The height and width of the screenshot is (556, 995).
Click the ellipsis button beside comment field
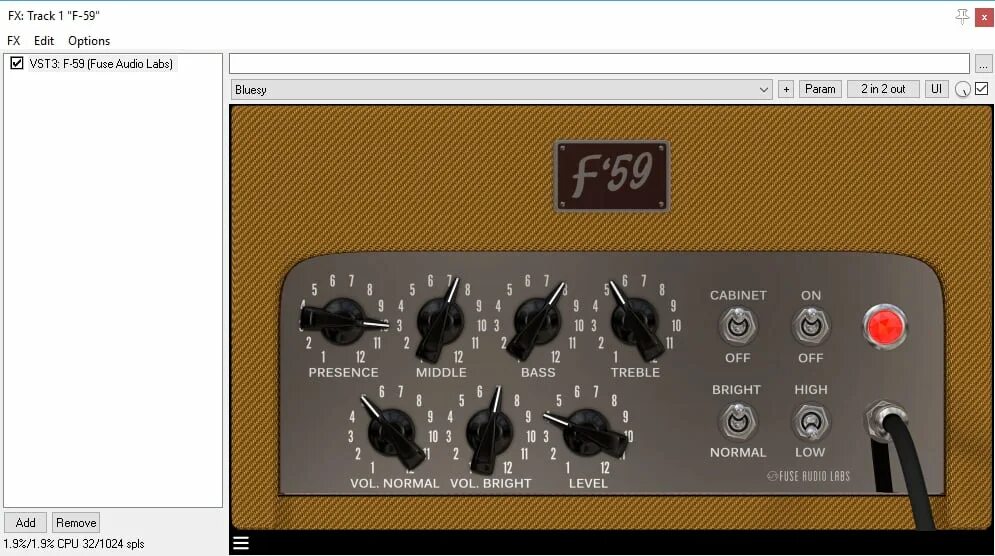tap(983, 63)
